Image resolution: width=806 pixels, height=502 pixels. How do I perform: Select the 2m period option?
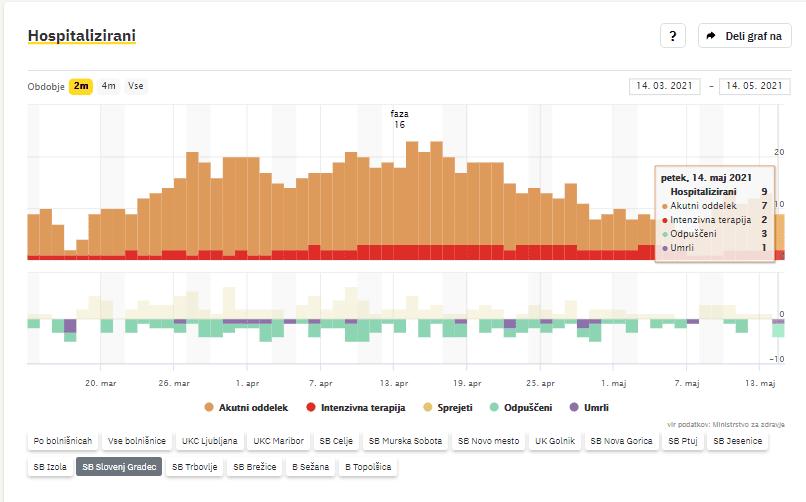81,86
